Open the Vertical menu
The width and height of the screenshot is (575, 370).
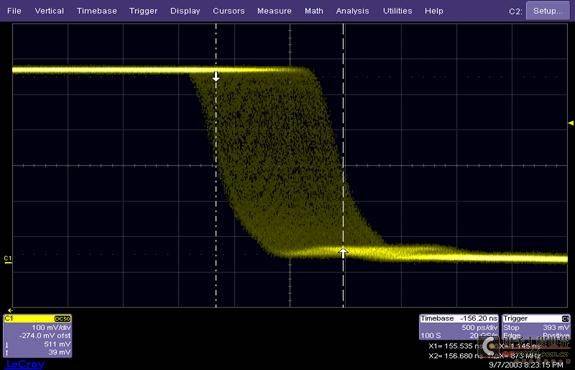[49, 11]
